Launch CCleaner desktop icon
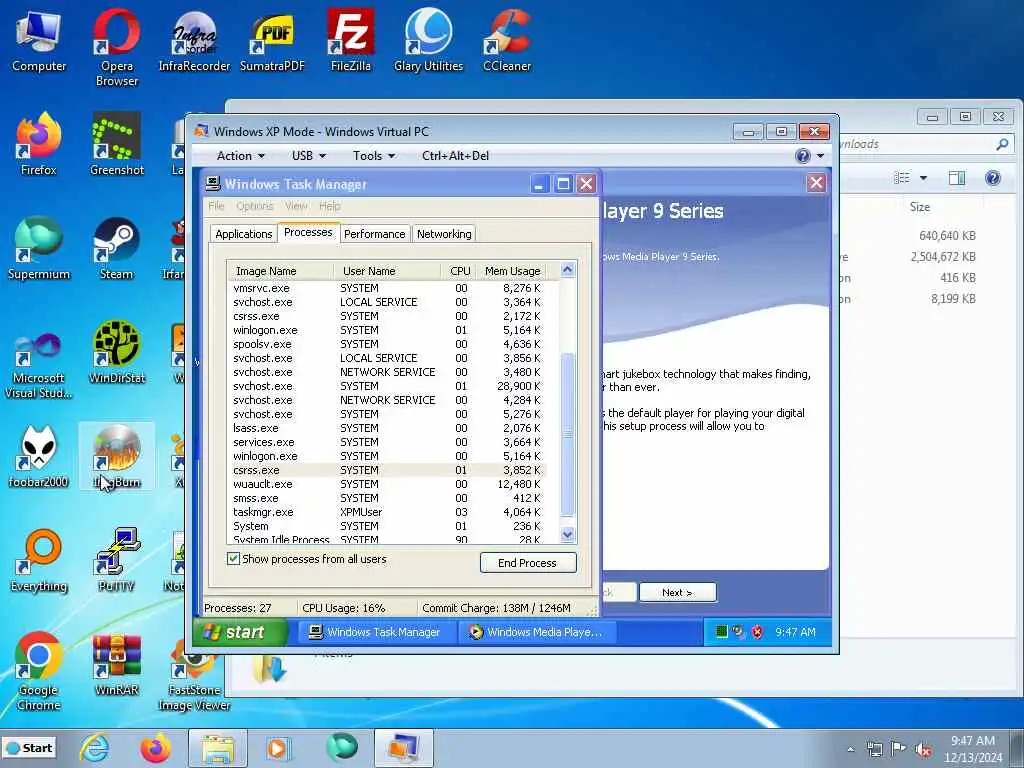This screenshot has width=1024, height=768. tap(507, 40)
